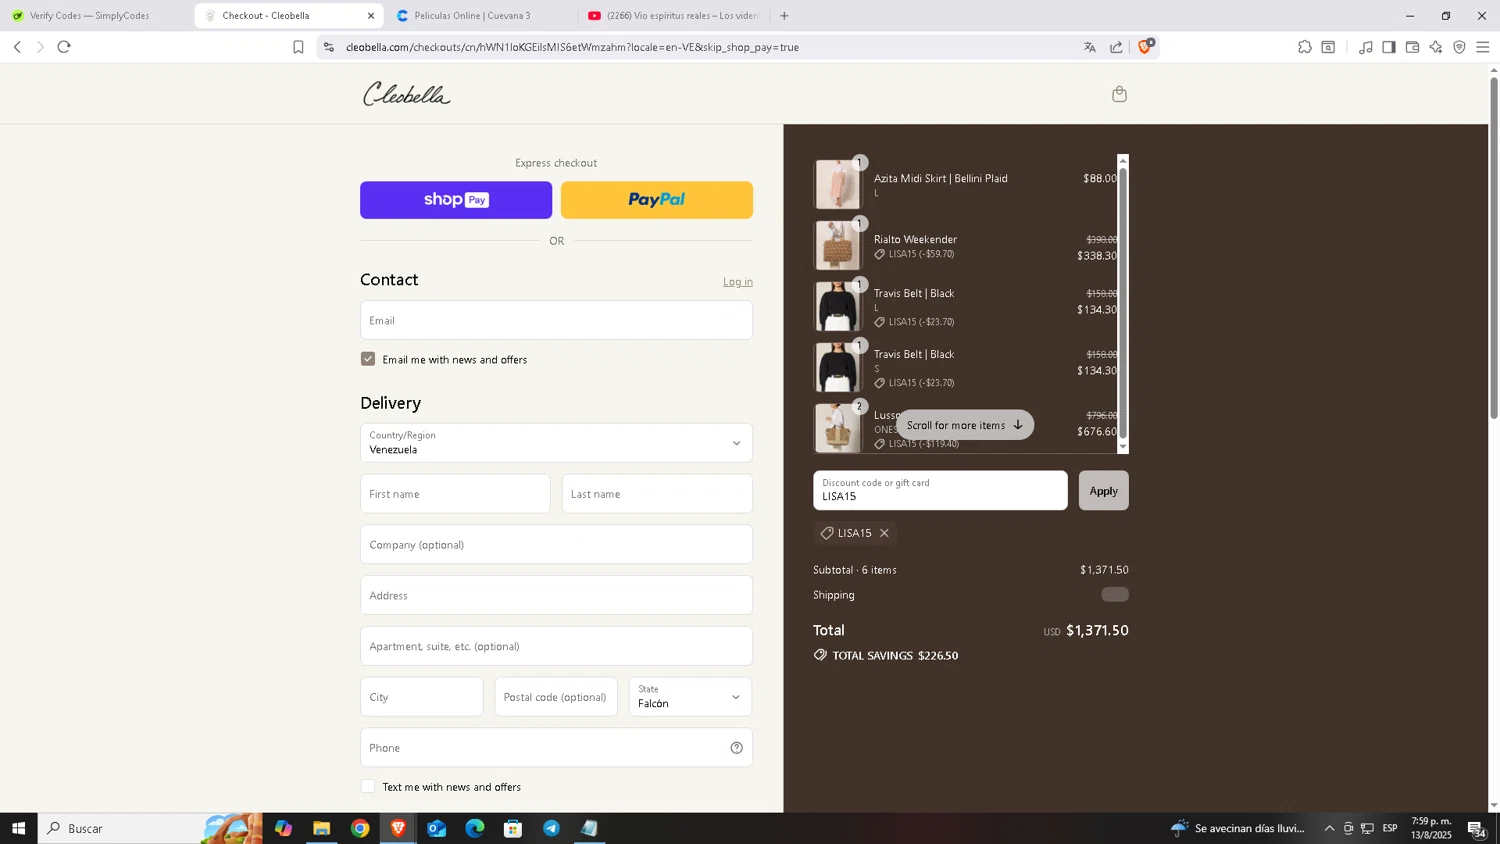Open the taskbar clock and date
The width and height of the screenshot is (1500, 844).
(x=1431, y=828)
